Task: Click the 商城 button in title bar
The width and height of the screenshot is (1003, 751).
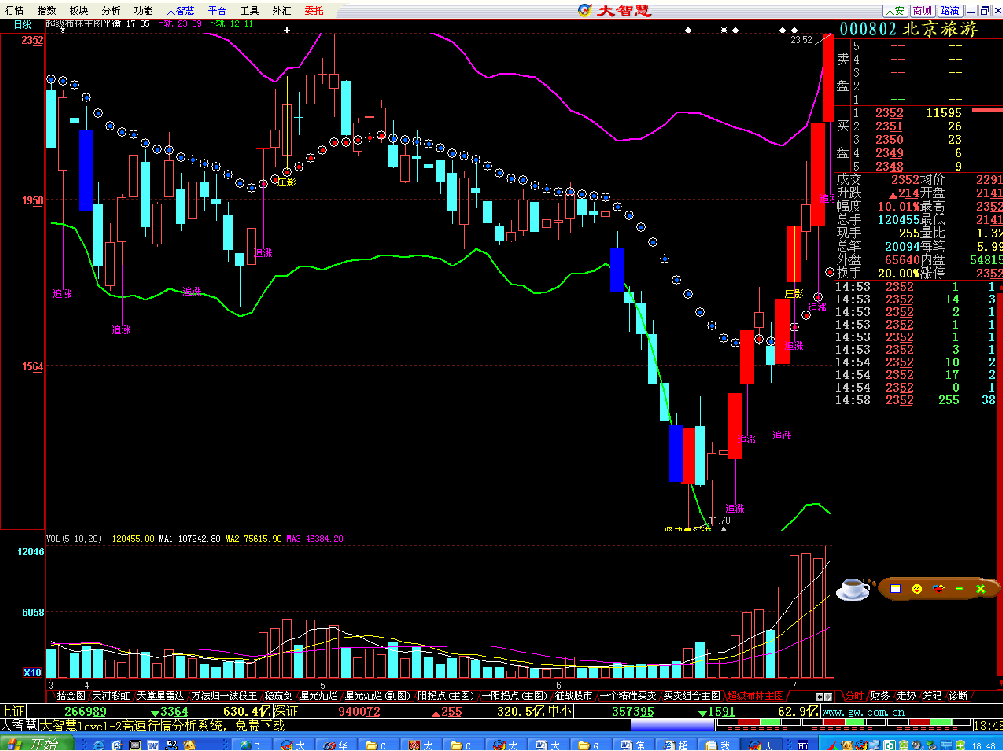Action: click(922, 10)
